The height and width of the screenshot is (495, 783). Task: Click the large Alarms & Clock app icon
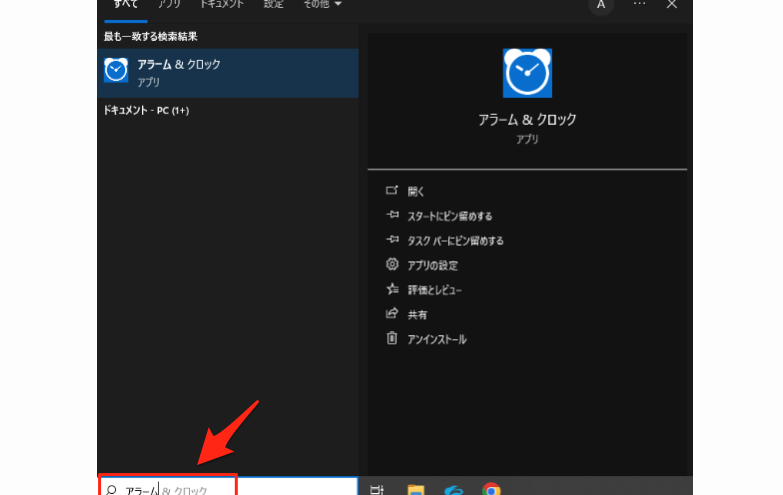tap(527, 73)
